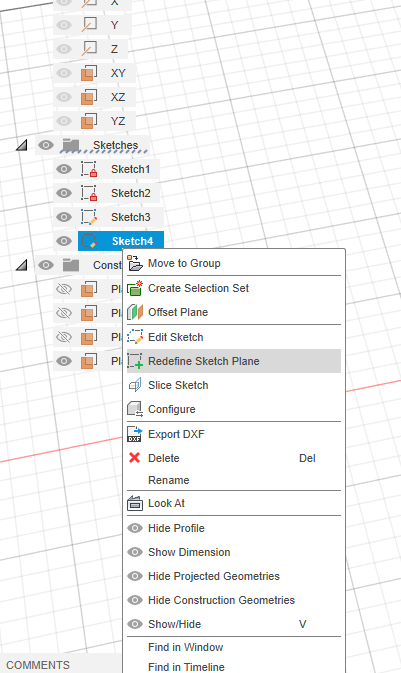Click the Move to Group folder icon

[135, 263]
